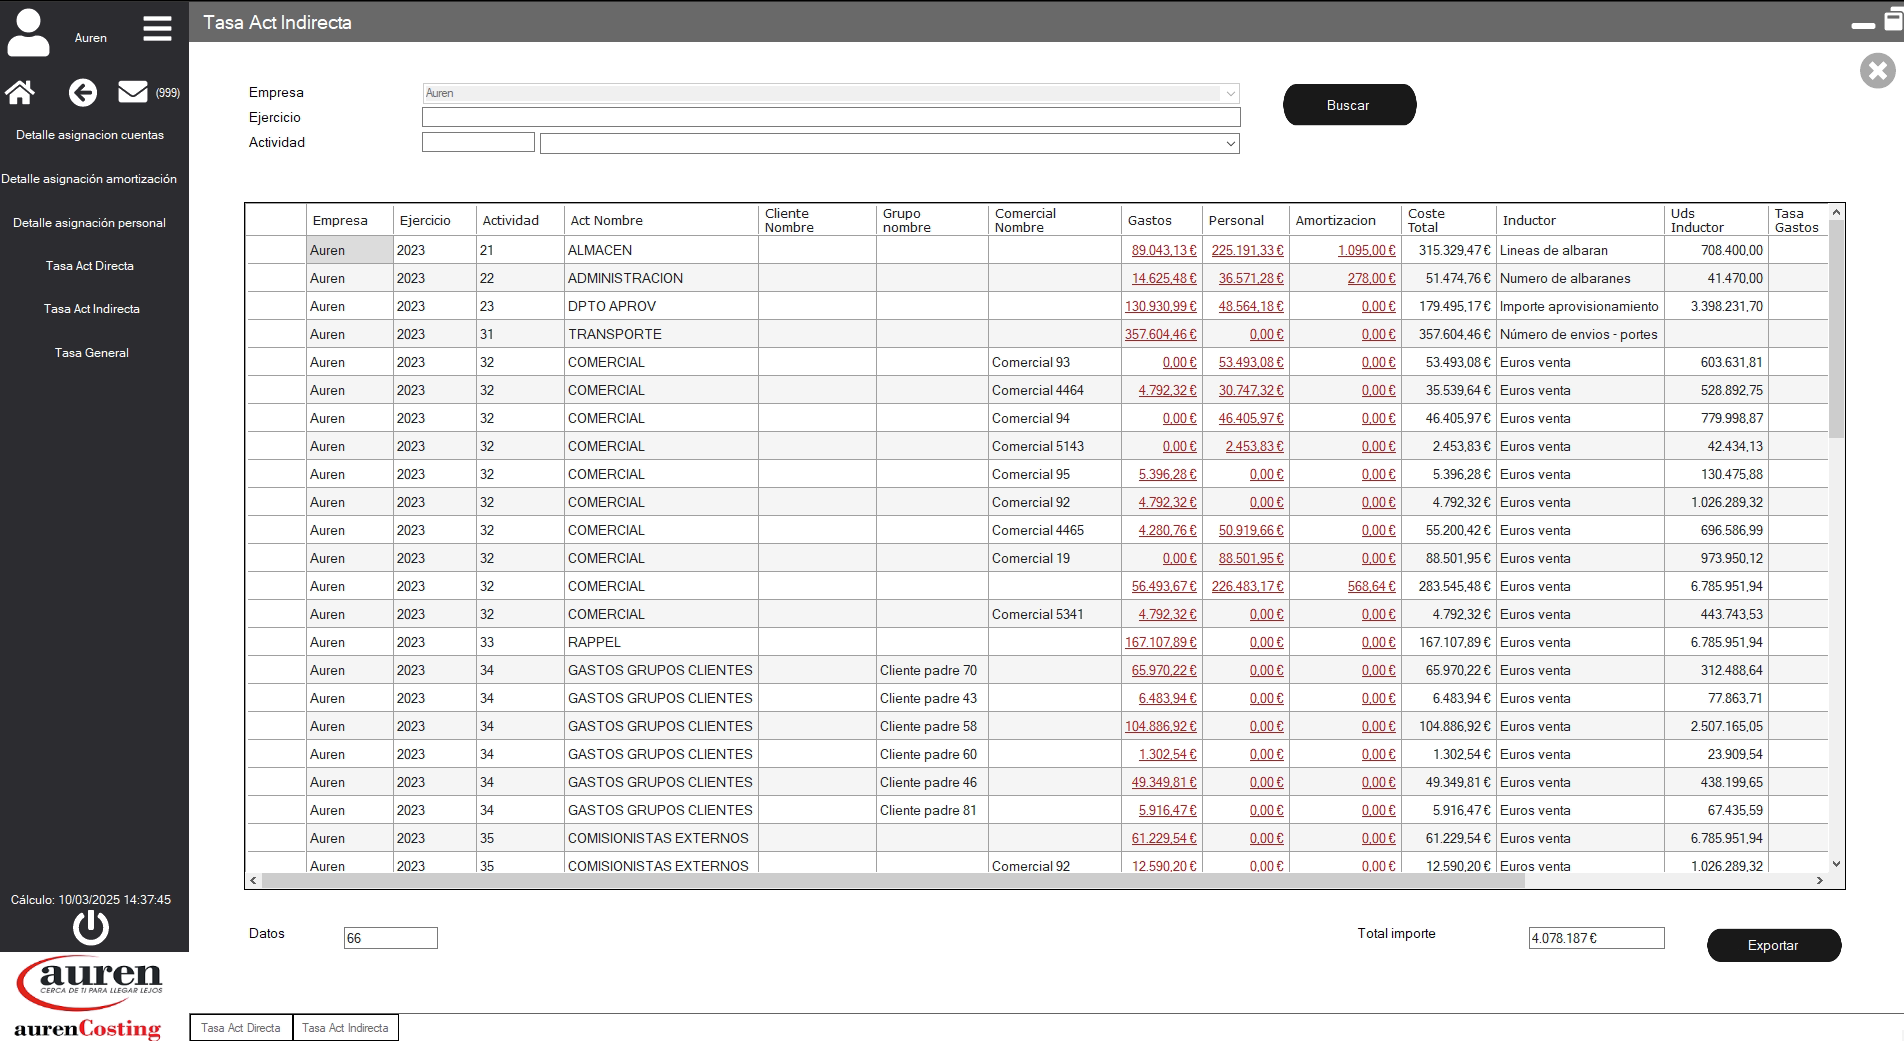Viewport: 1904px width, 1041px height.
Task: Click the back arrow icon
Action: point(82,93)
